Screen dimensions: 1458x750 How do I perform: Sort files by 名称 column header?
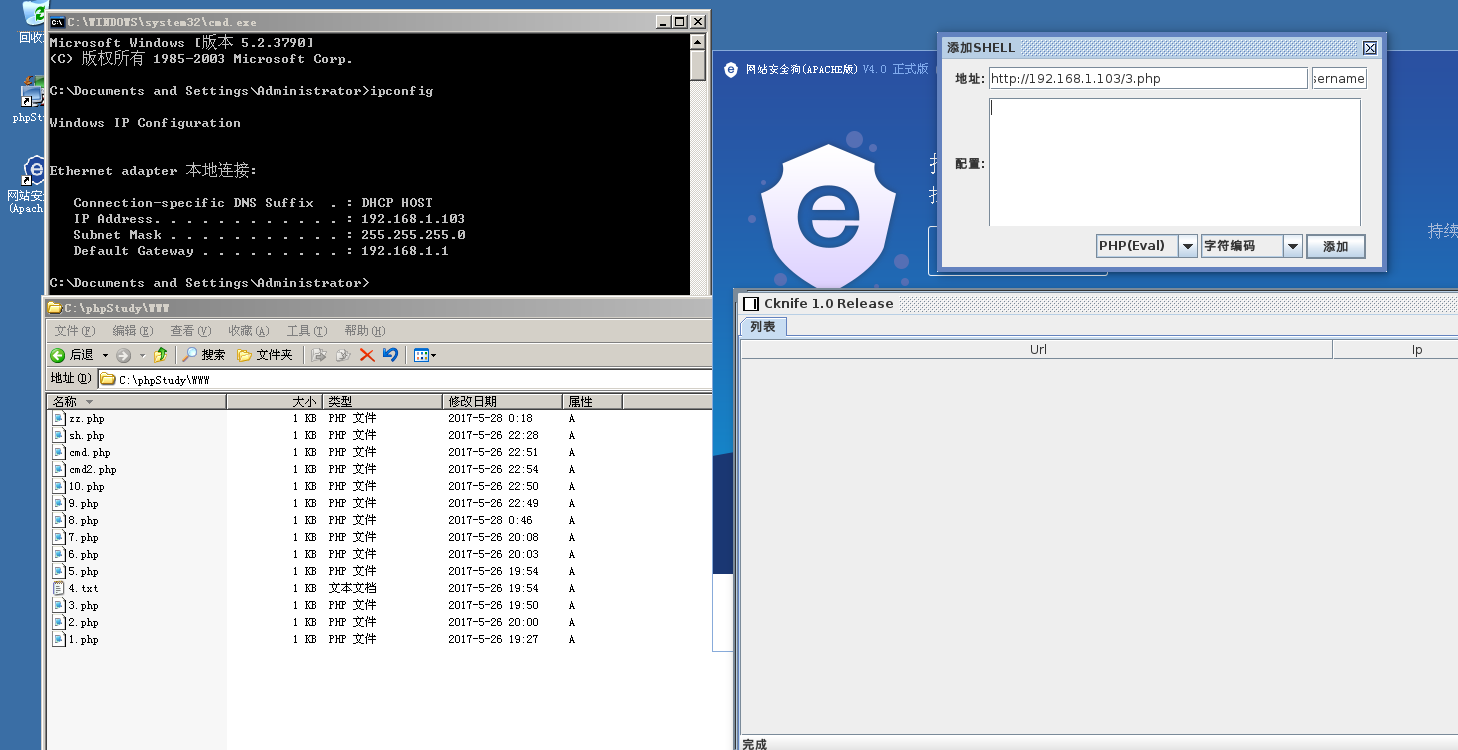point(137,402)
